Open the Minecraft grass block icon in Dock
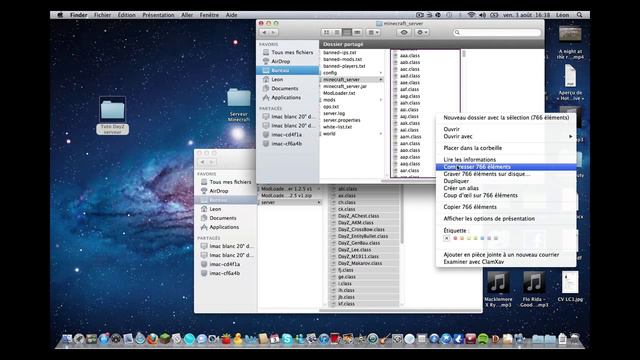This screenshot has height=360, width=640. pyautogui.click(x=165, y=339)
